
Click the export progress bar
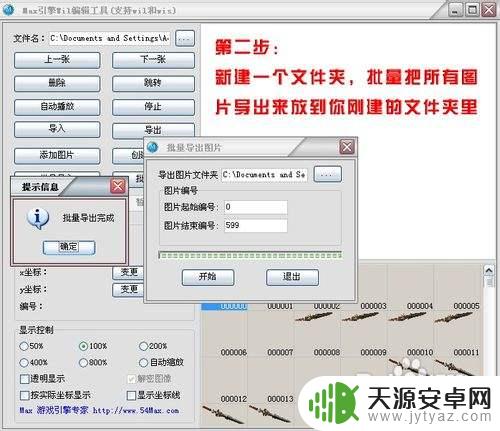pyautogui.click(x=250, y=255)
